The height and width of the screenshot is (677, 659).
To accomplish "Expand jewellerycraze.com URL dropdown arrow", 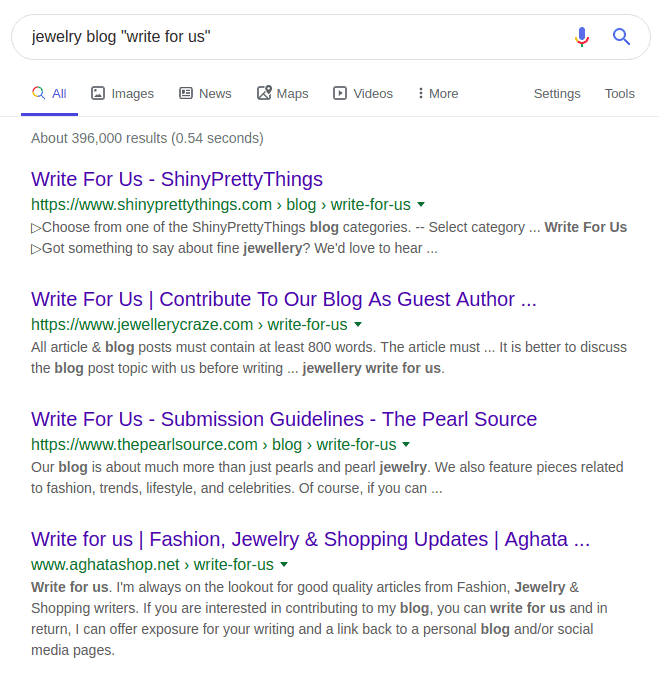I will 358,325.
